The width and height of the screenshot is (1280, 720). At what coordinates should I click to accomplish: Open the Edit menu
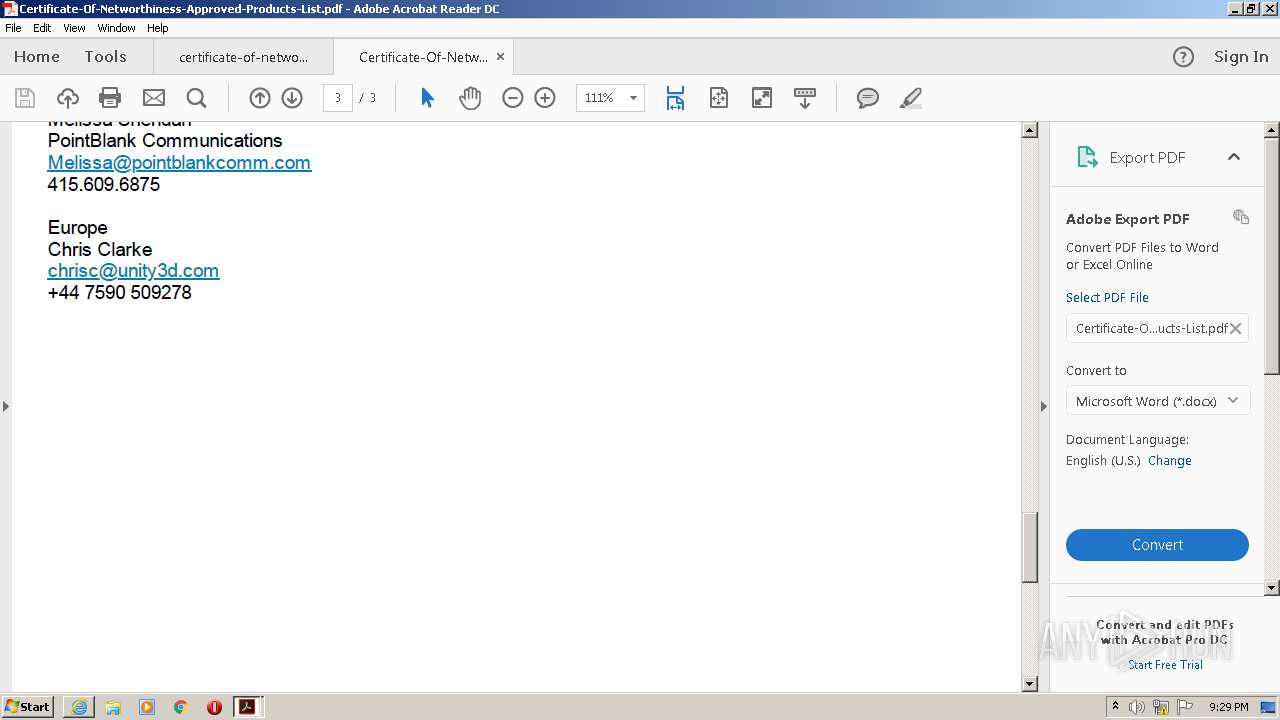click(x=42, y=28)
